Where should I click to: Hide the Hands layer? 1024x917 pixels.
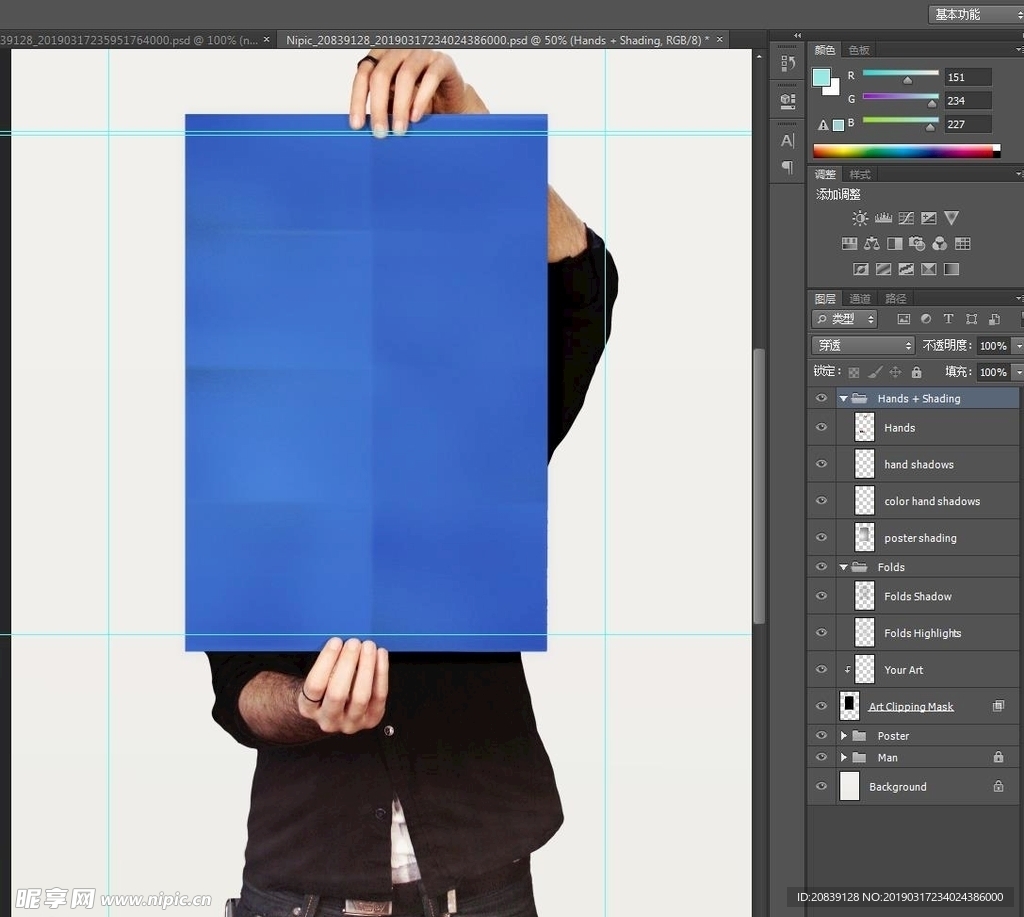point(821,428)
